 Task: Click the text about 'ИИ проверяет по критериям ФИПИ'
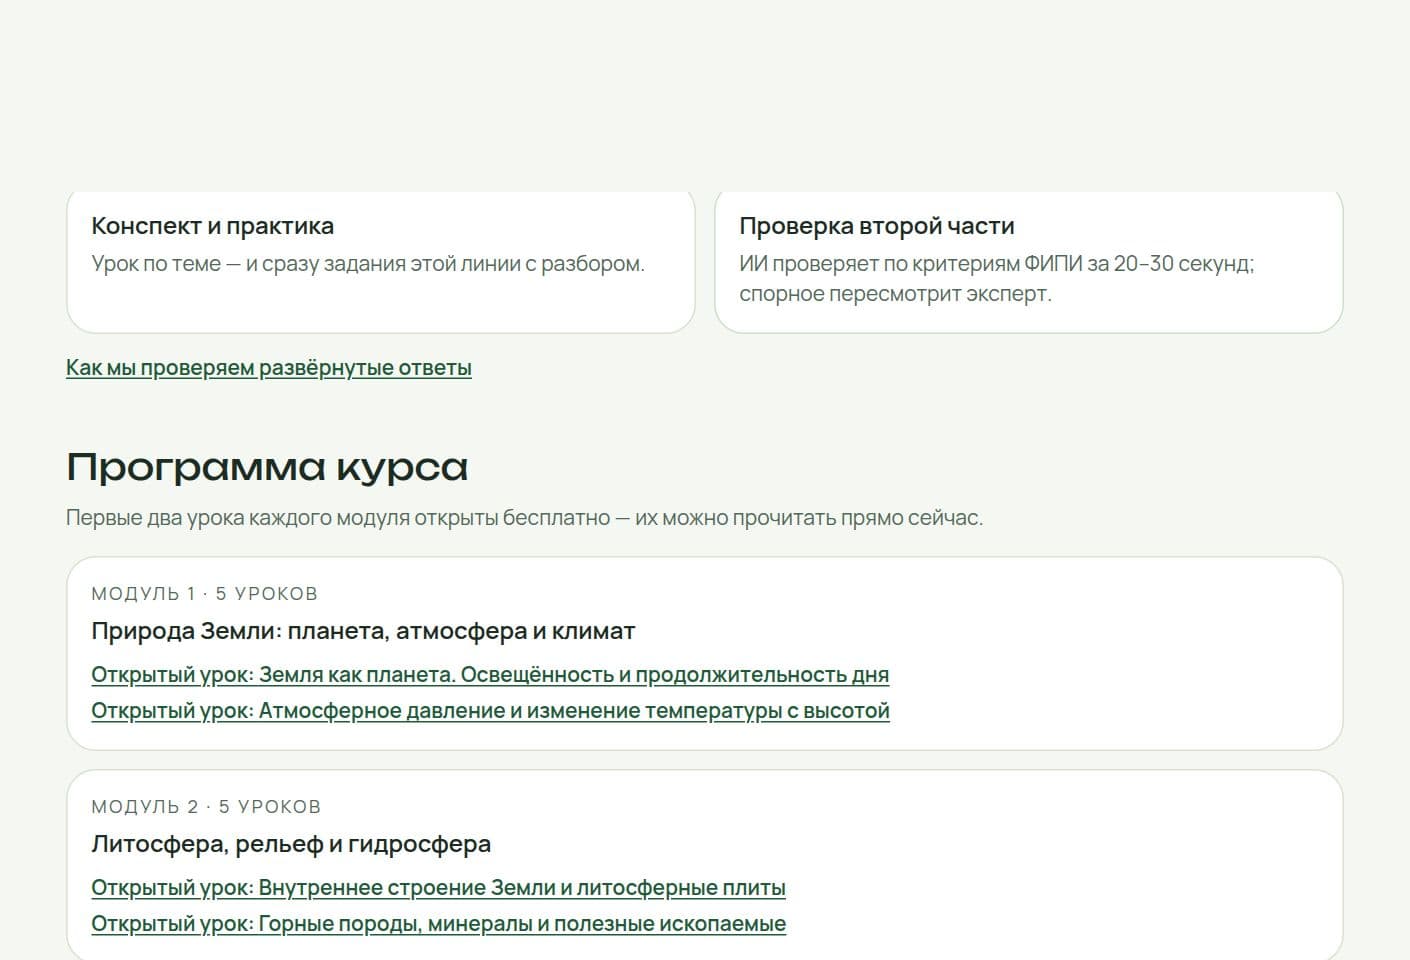click(x=997, y=279)
